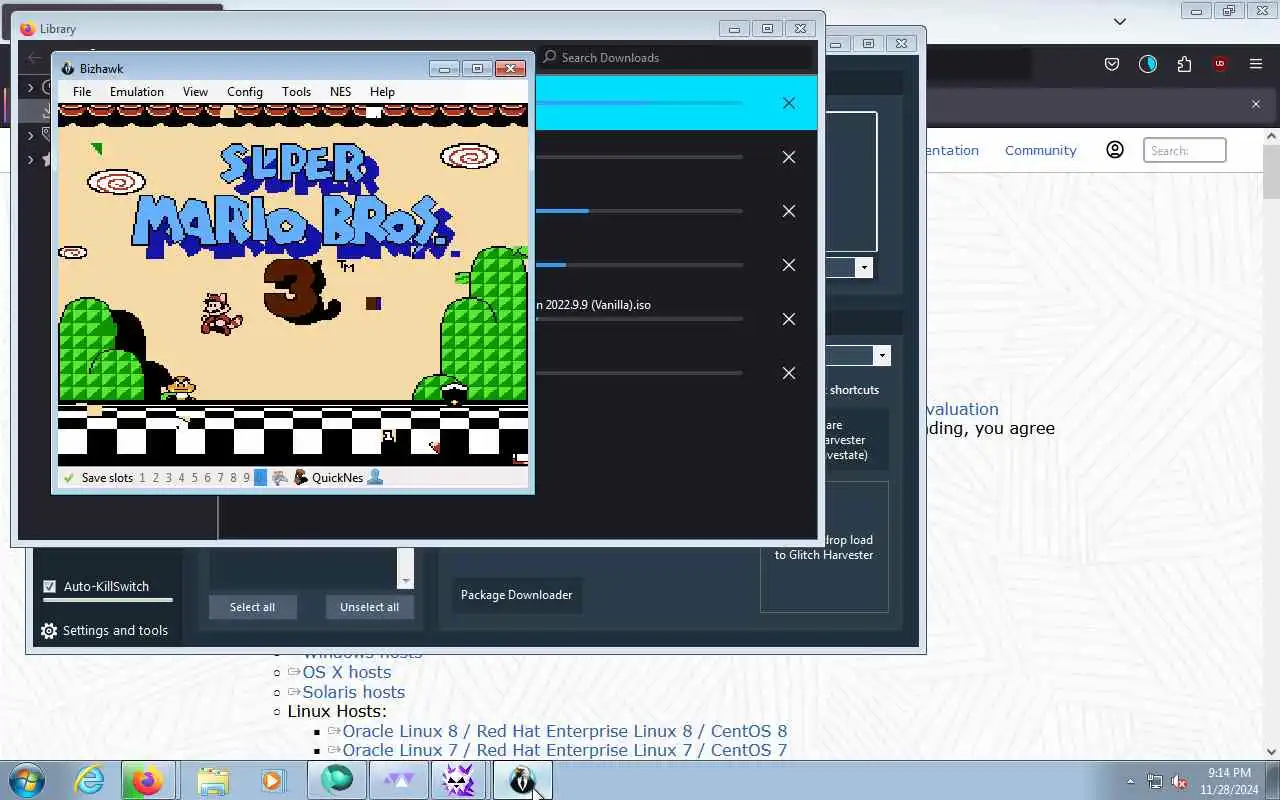Click the Search Downloads field in Library window

pyautogui.click(x=676, y=58)
